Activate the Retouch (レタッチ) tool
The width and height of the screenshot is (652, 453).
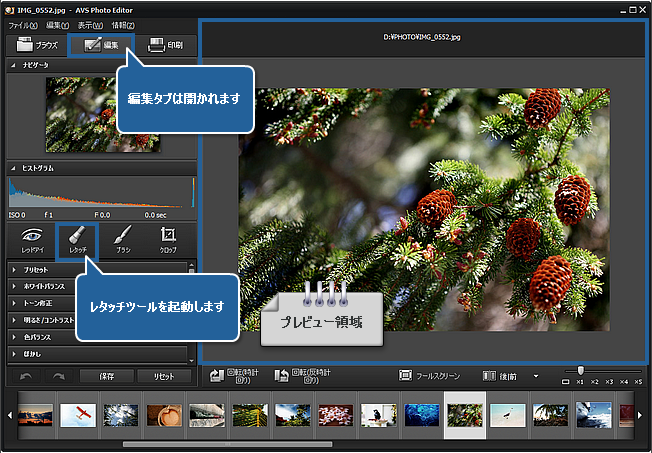pos(77,238)
